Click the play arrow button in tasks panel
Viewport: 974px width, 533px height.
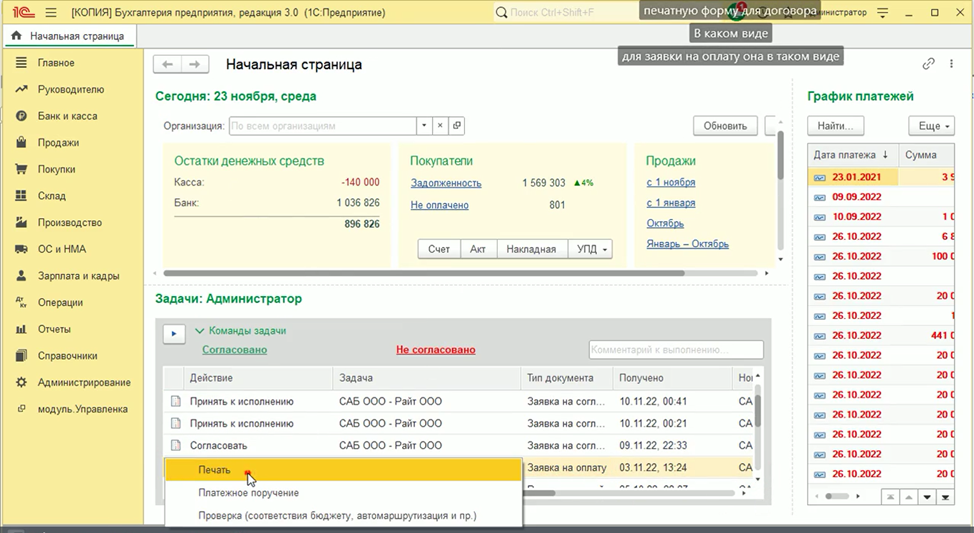[x=174, y=334]
